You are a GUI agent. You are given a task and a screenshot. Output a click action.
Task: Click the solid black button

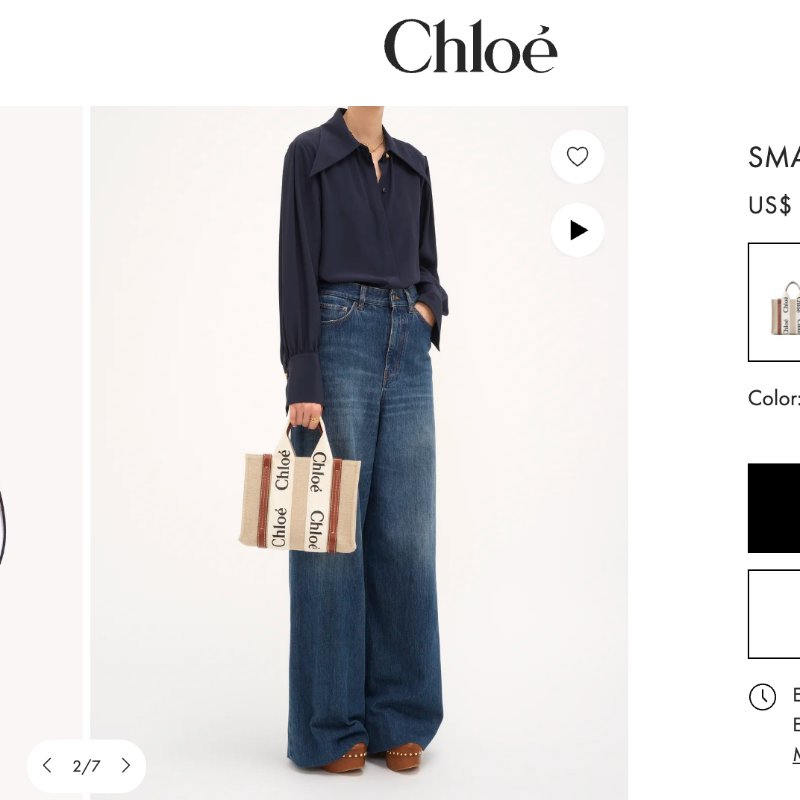pyautogui.click(x=774, y=508)
